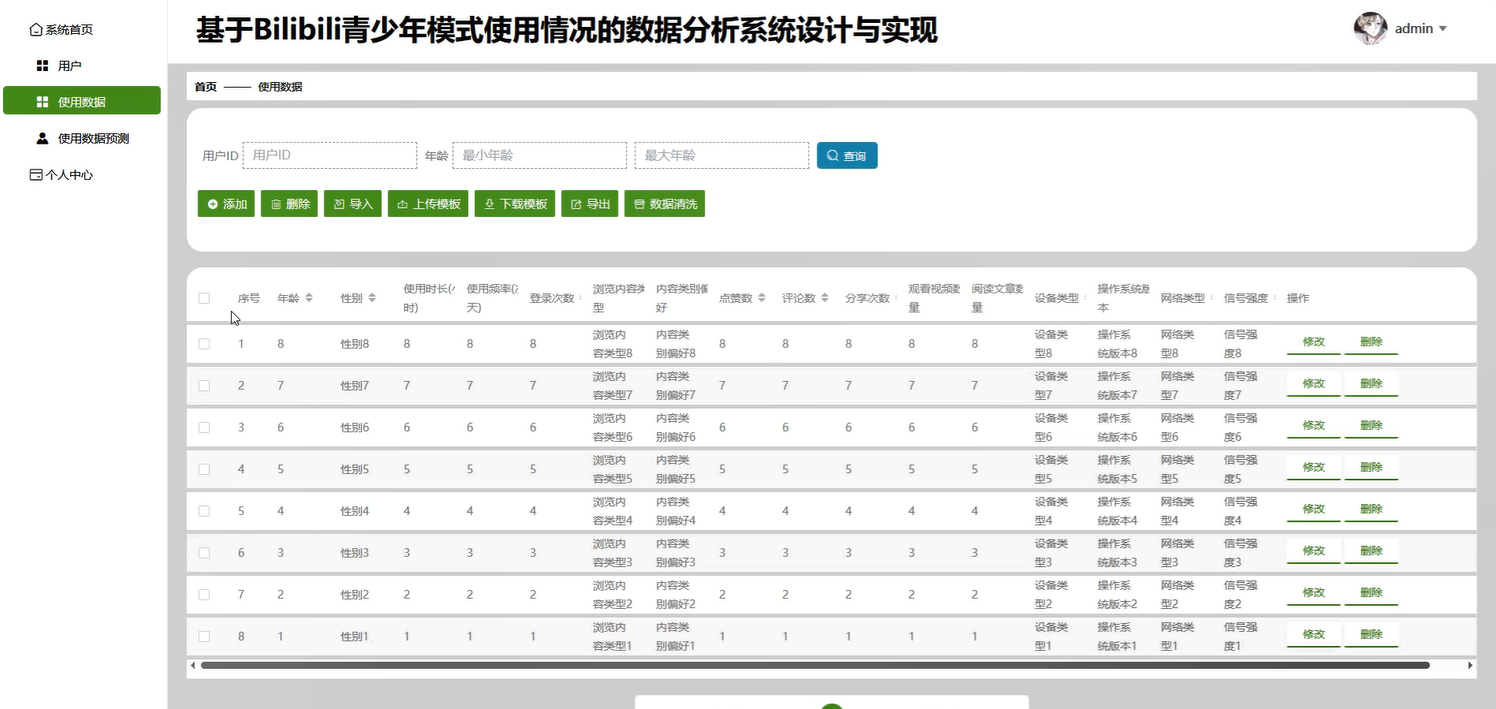Click the 导入 import button

[353, 204]
